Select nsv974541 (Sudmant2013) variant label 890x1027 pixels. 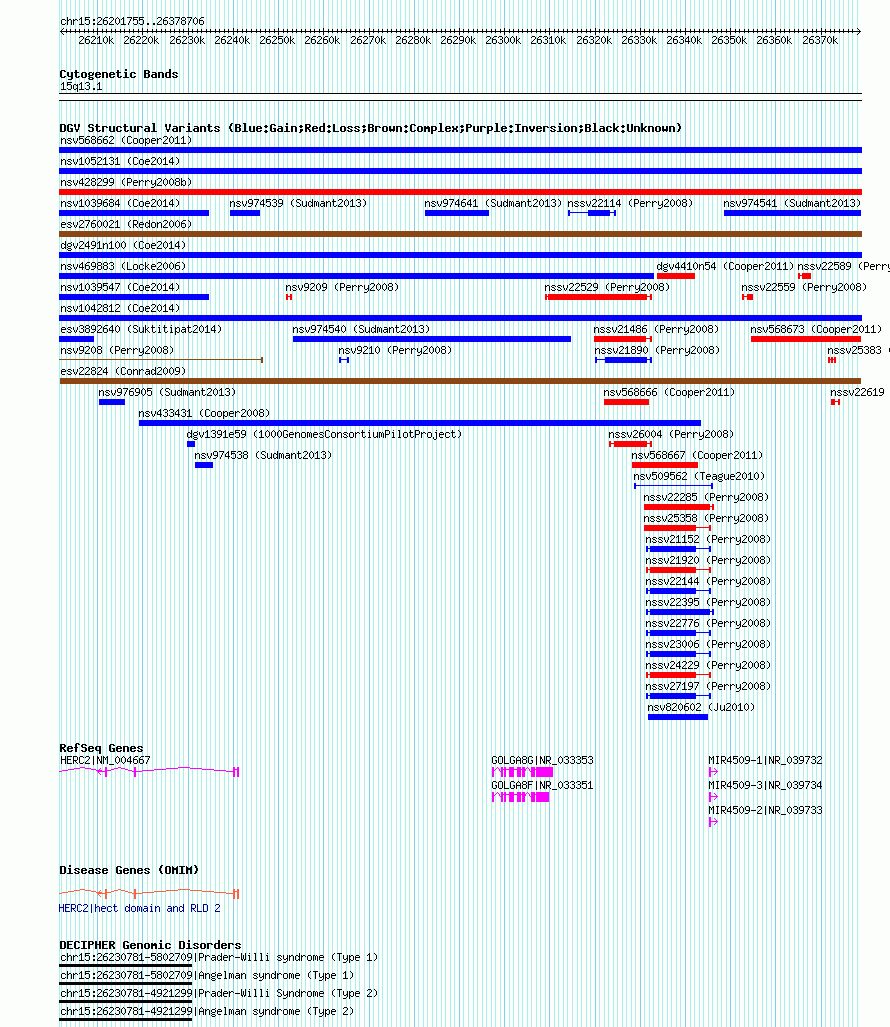tap(792, 203)
